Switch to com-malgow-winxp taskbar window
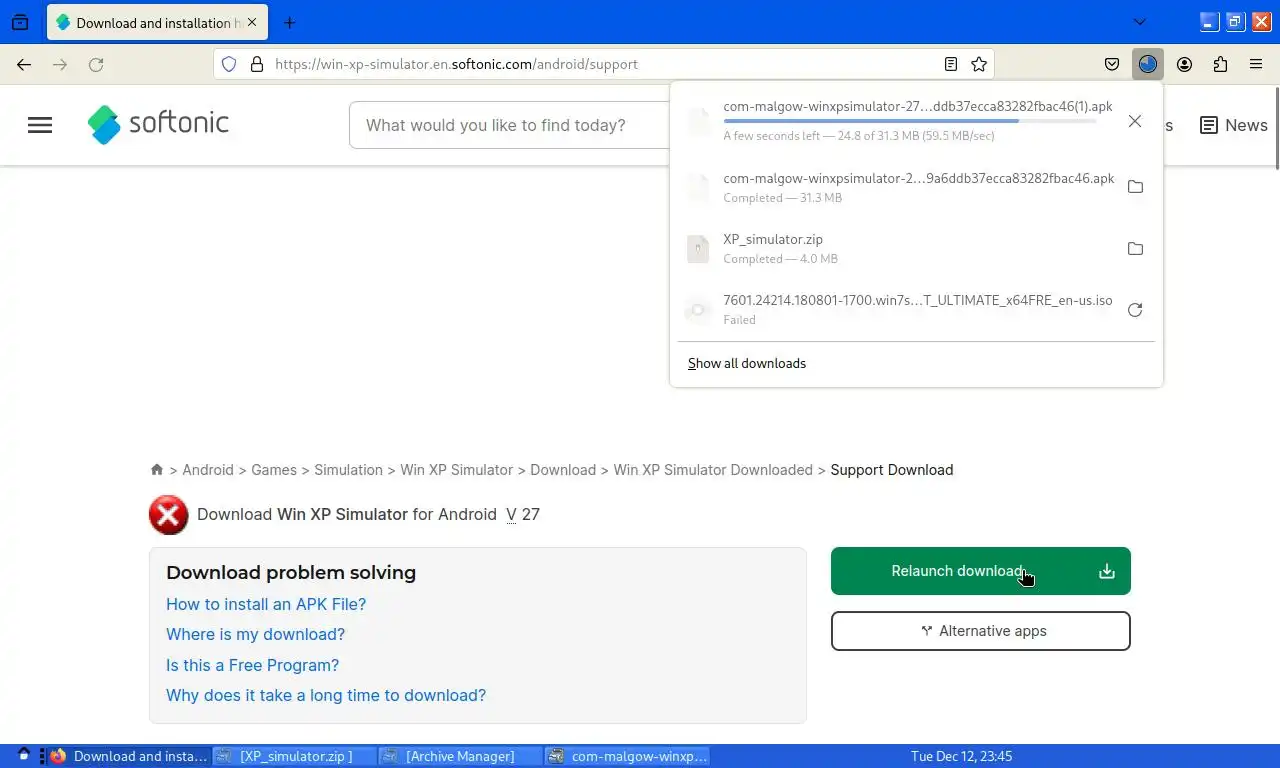 [627, 756]
